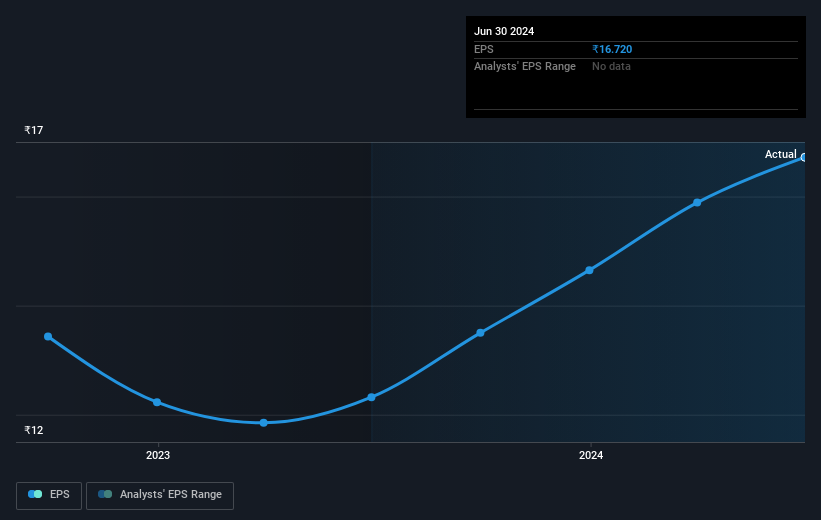Click the ₹16.720 EPS value in tooltip
Image resolution: width=821 pixels, height=520 pixels.
612,49
